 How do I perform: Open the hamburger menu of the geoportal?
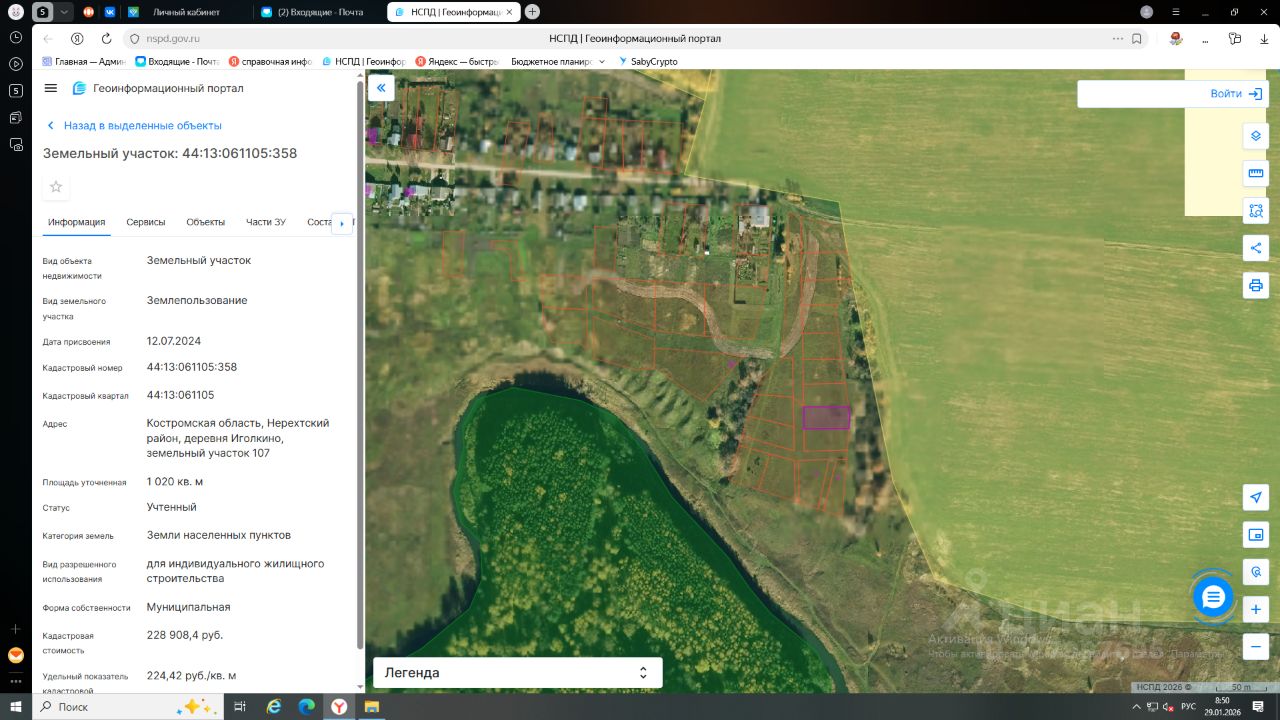(51, 88)
